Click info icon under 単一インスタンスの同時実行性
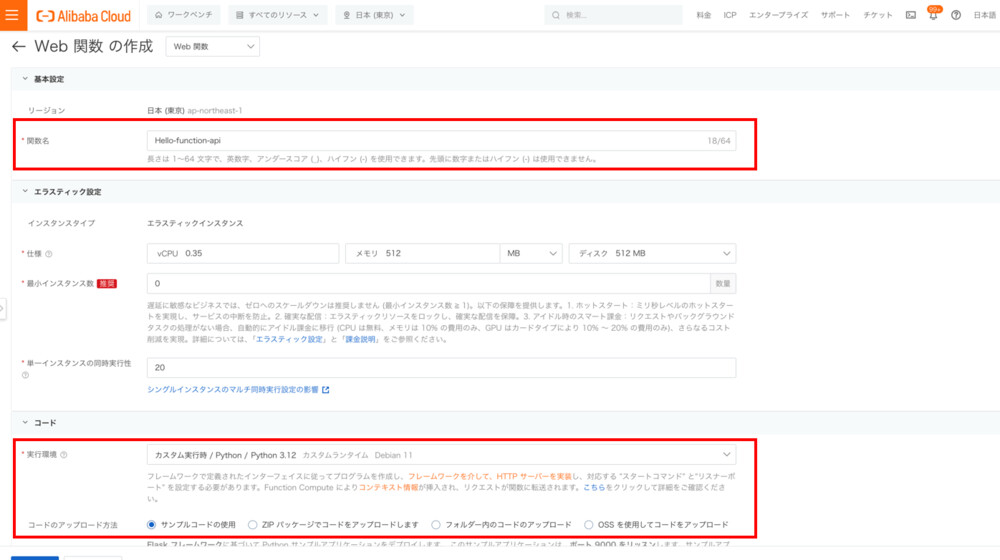The height and width of the screenshot is (560, 1000). click(x=26, y=375)
